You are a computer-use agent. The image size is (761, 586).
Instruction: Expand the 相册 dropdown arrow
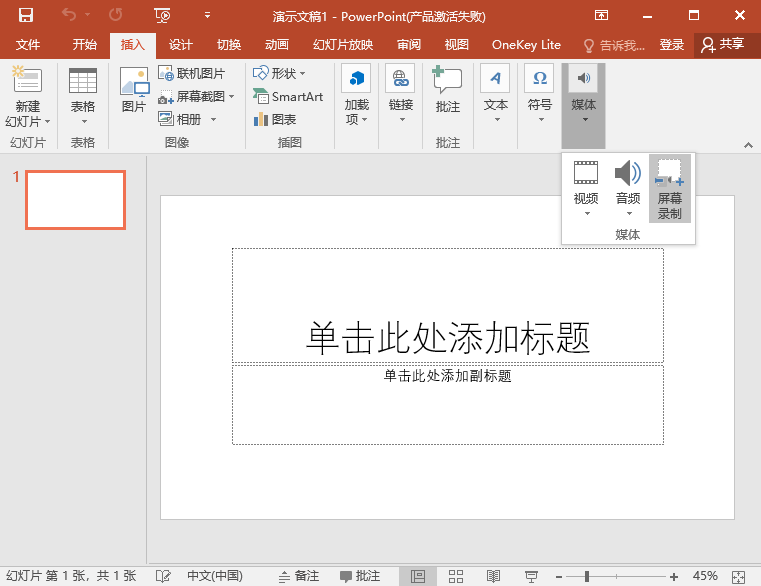213,119
